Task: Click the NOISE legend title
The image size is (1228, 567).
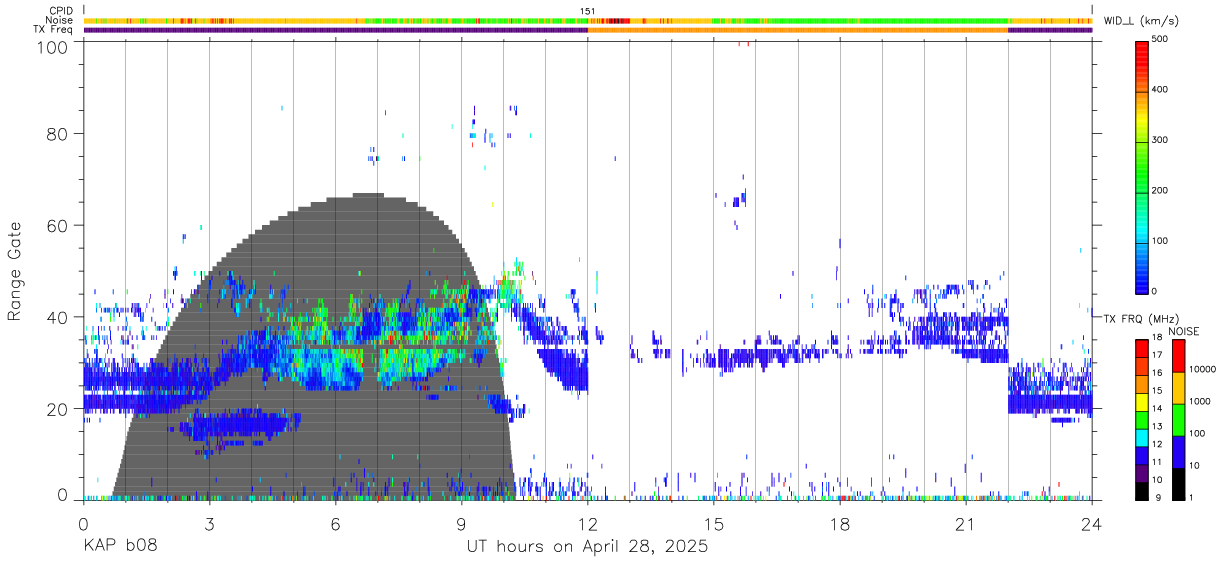Action: 1185,331
